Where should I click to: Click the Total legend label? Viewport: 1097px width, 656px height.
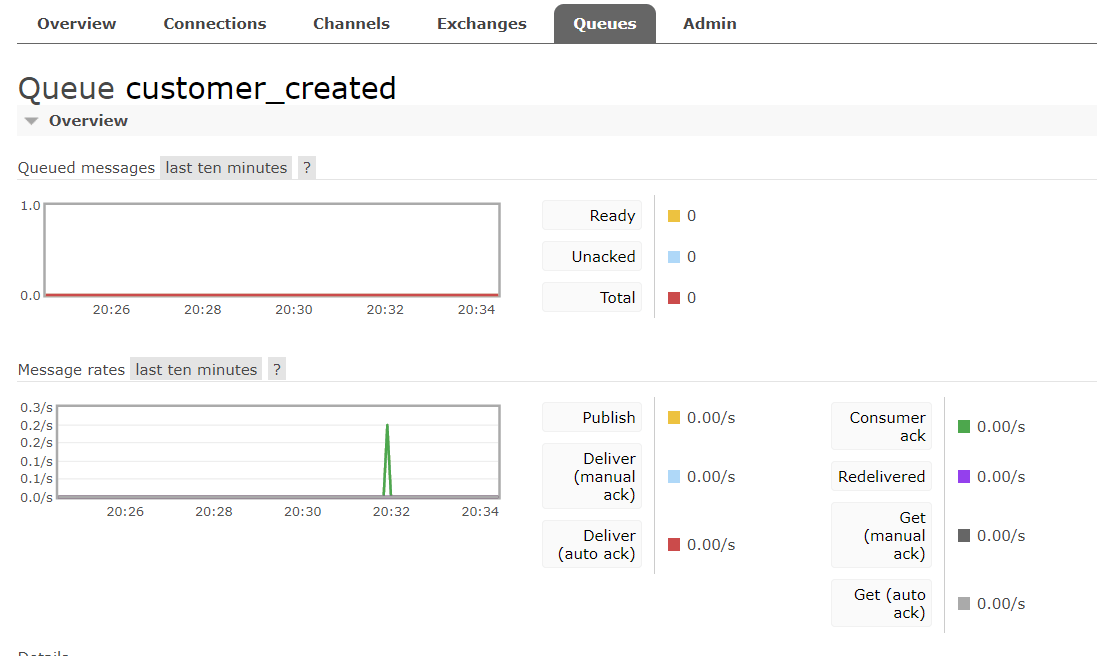pyautogui.click(x=592, y=297)
